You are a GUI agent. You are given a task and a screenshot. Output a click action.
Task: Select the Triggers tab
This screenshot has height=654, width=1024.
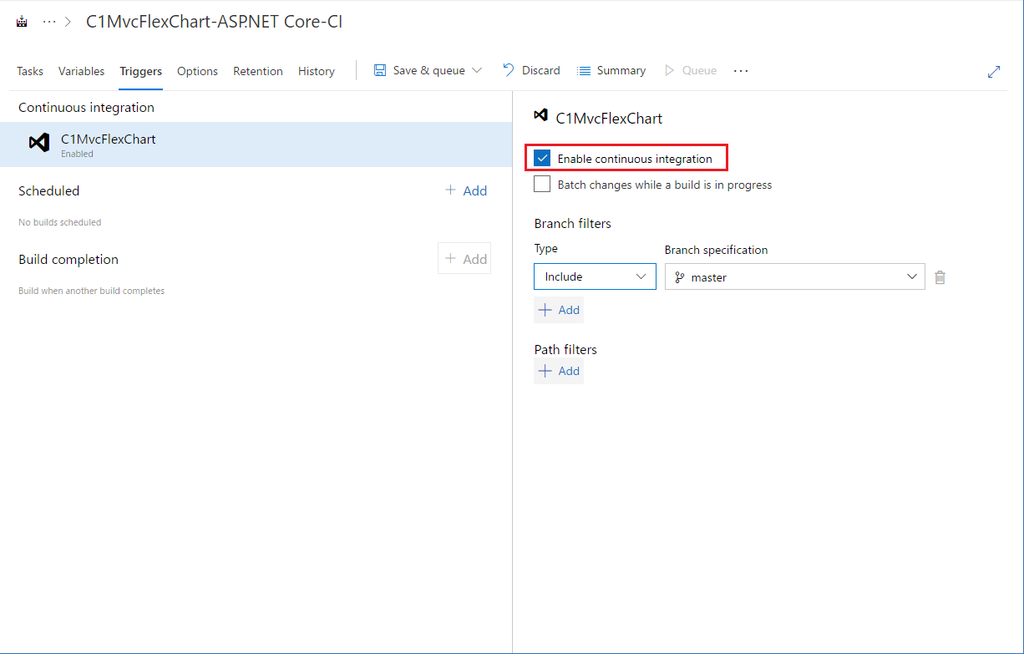coord(140,71)
